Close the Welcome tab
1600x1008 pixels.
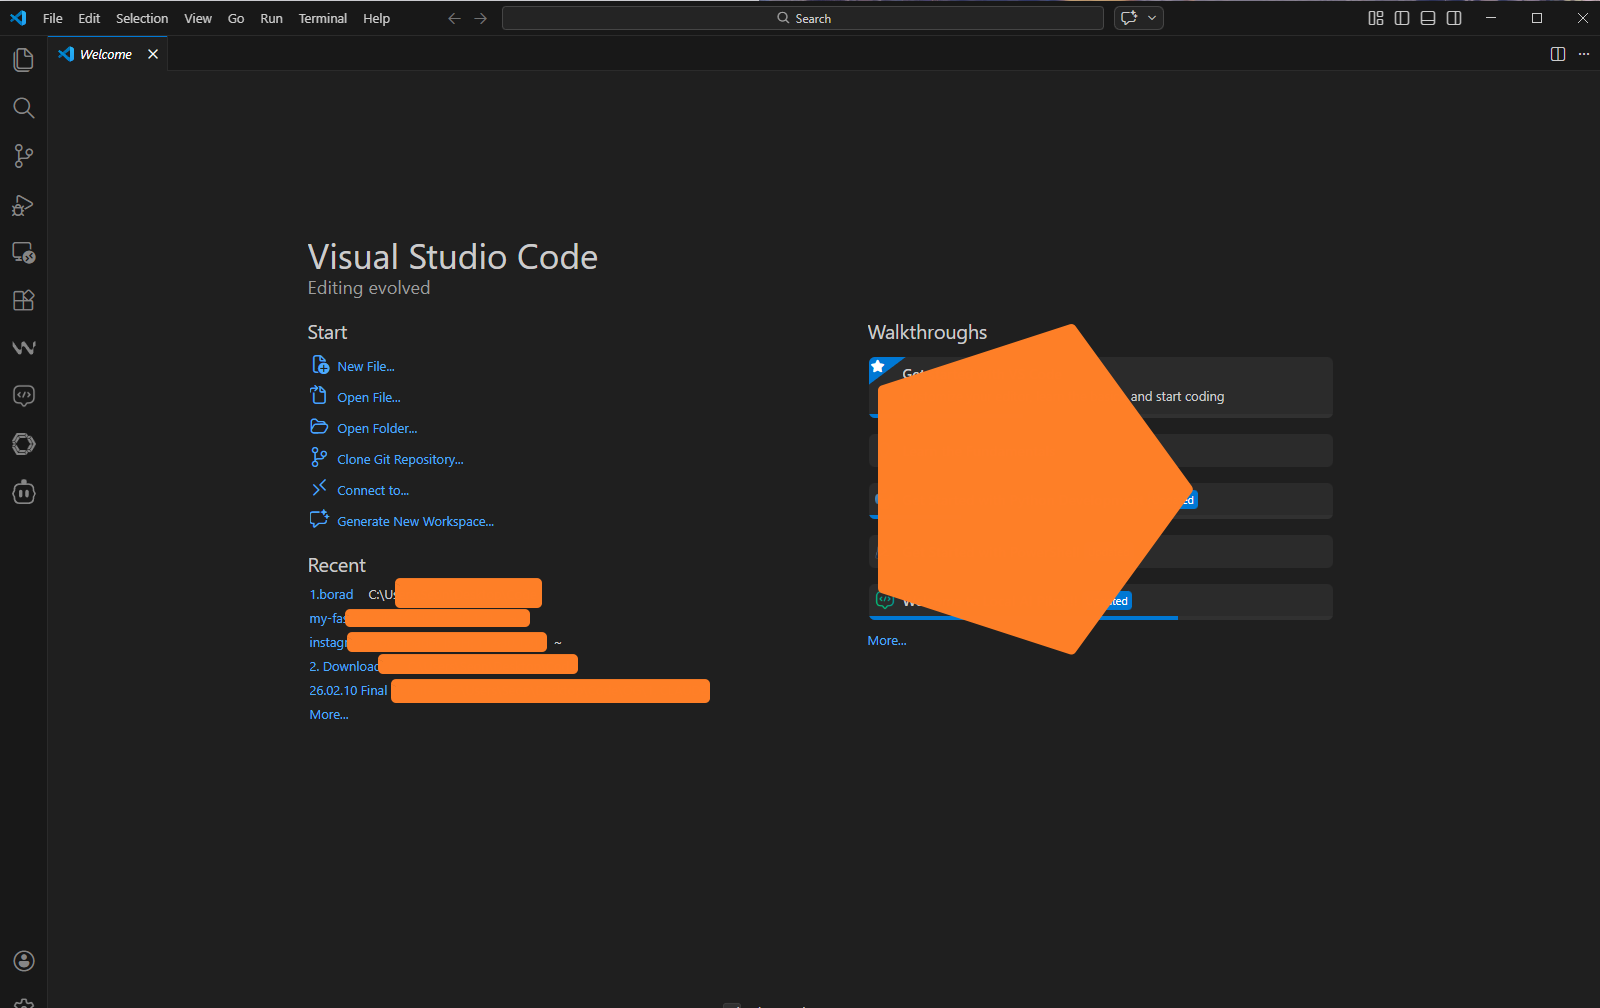point(153,54)
